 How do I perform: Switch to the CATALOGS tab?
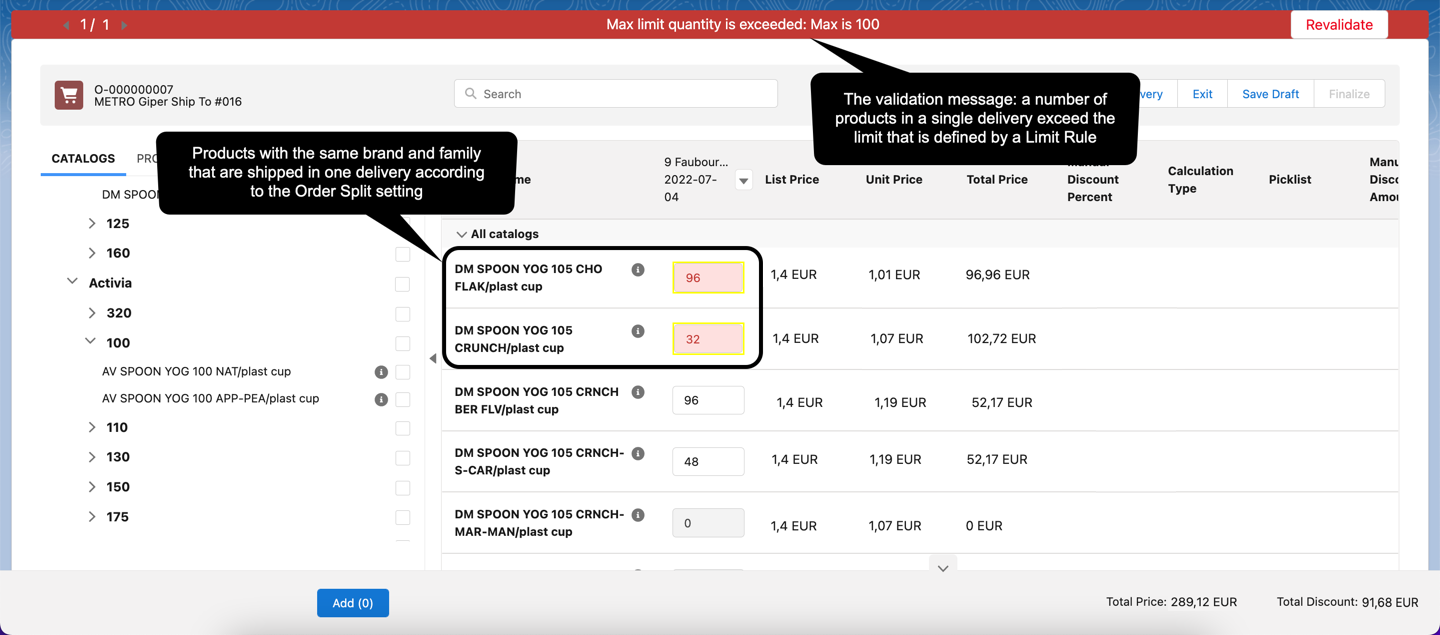coord(82,158)
